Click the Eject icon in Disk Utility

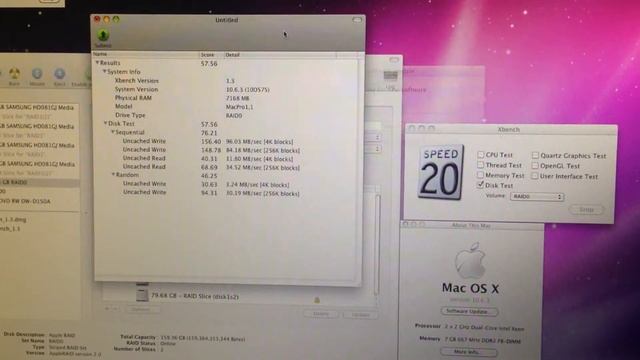60,73
